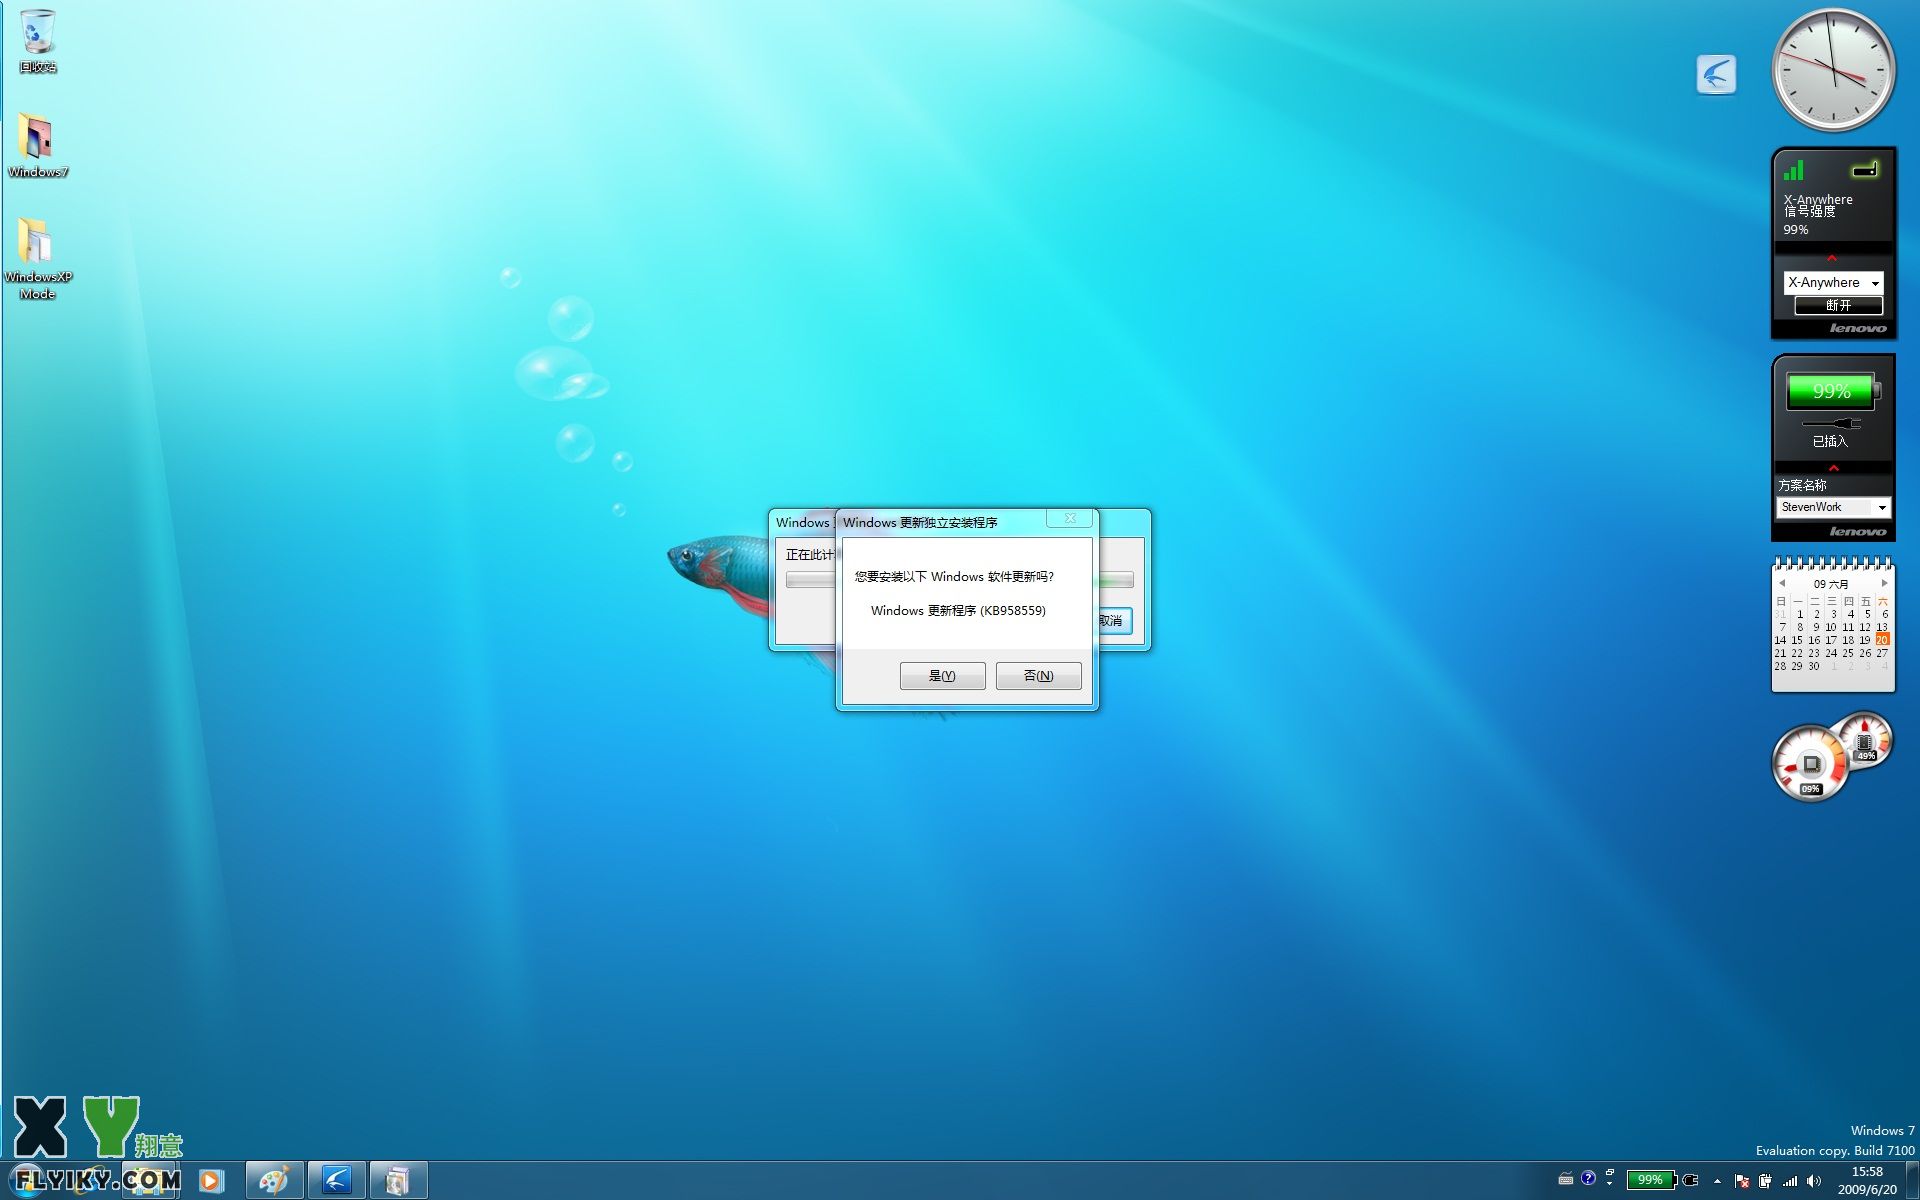Collapse the power gadget with red chevron
The width and height of the screenshot is (1920, 1200).
pos(1833,468)
